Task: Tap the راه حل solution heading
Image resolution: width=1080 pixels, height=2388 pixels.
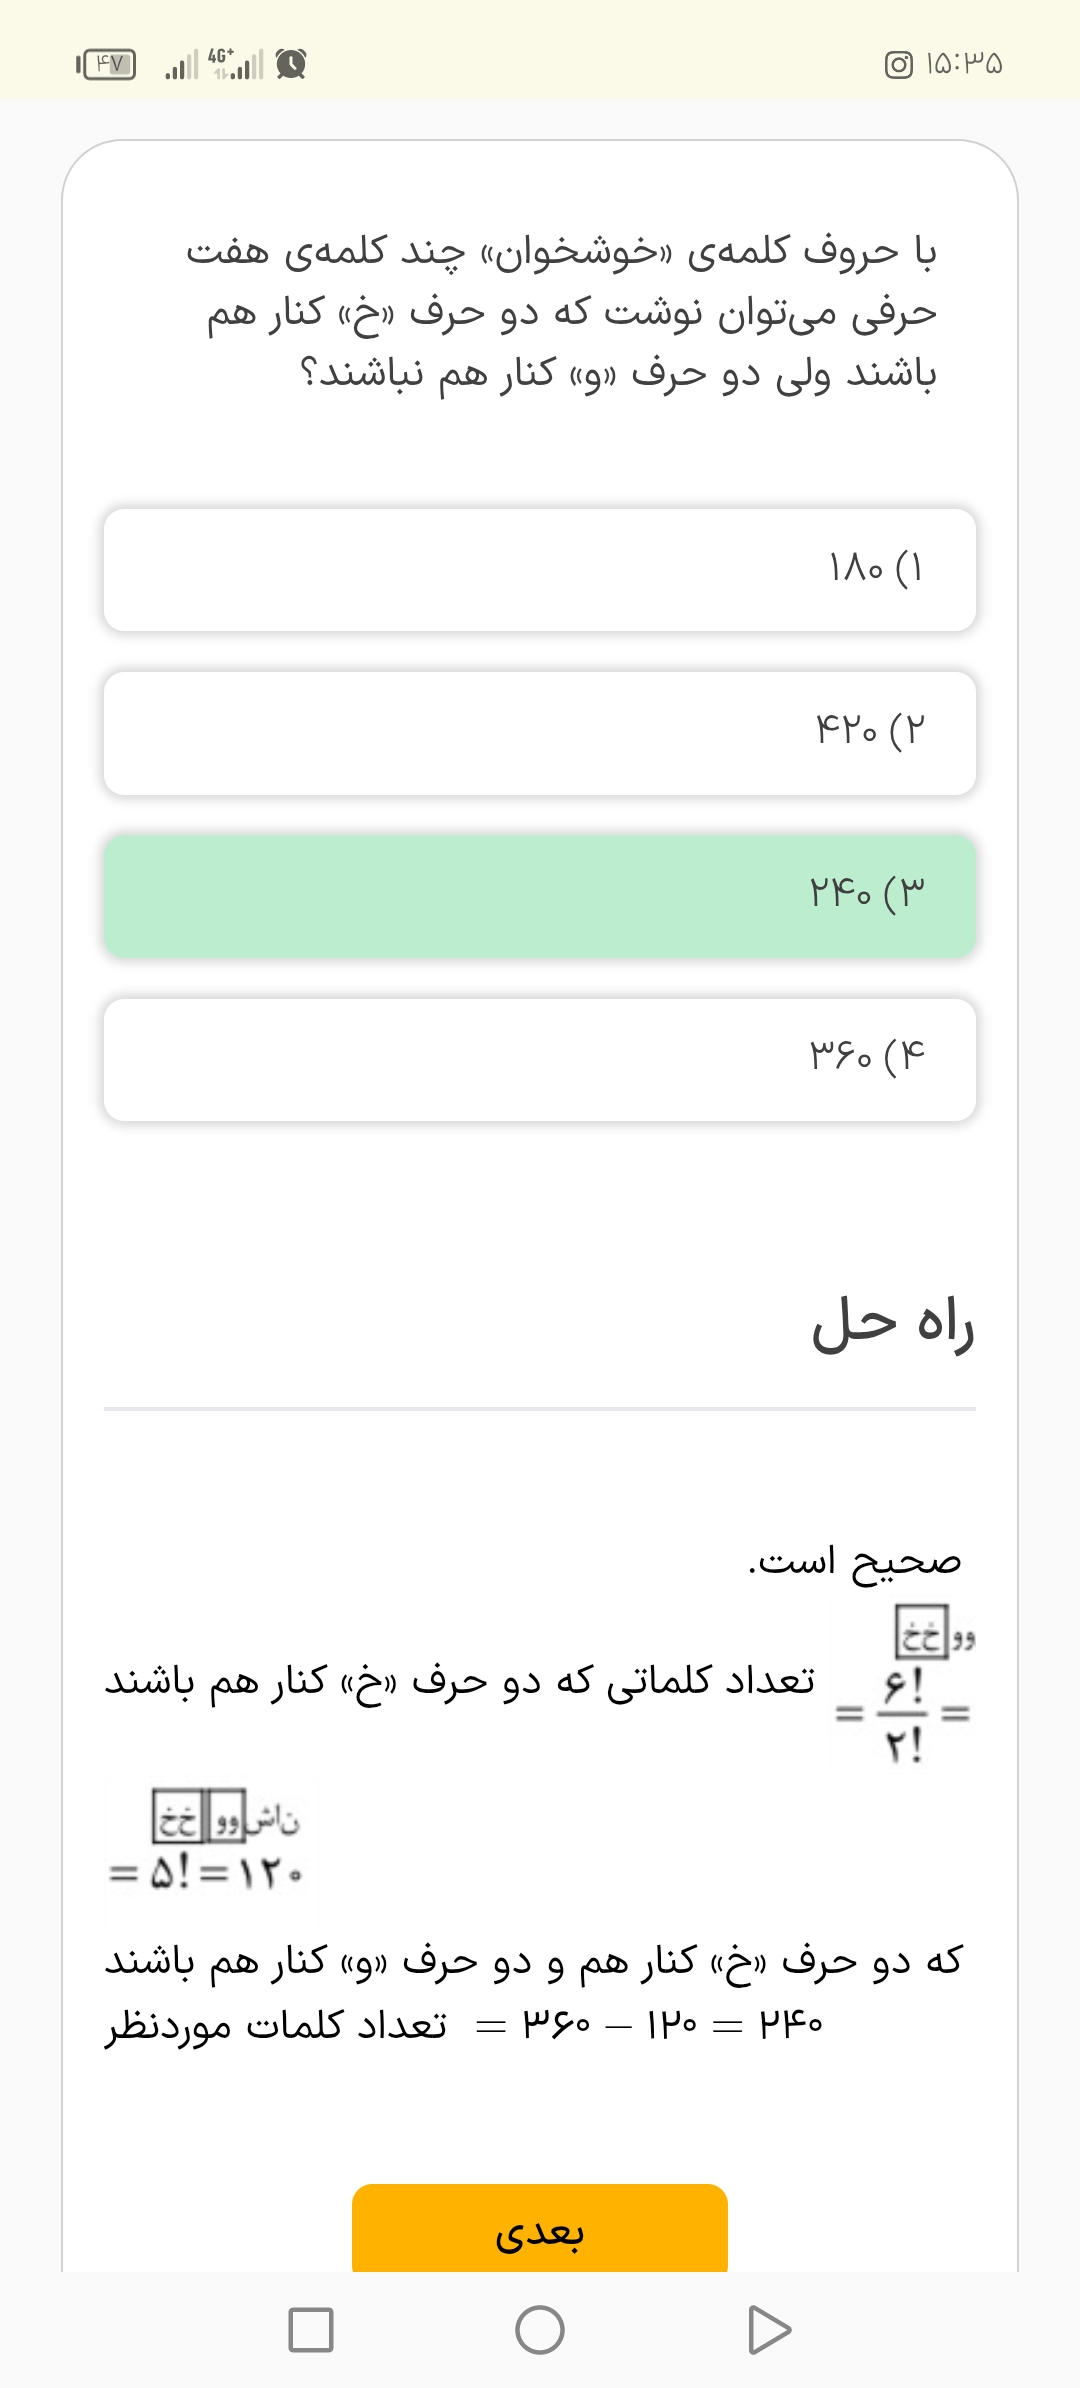Action: click(892, 1325)
